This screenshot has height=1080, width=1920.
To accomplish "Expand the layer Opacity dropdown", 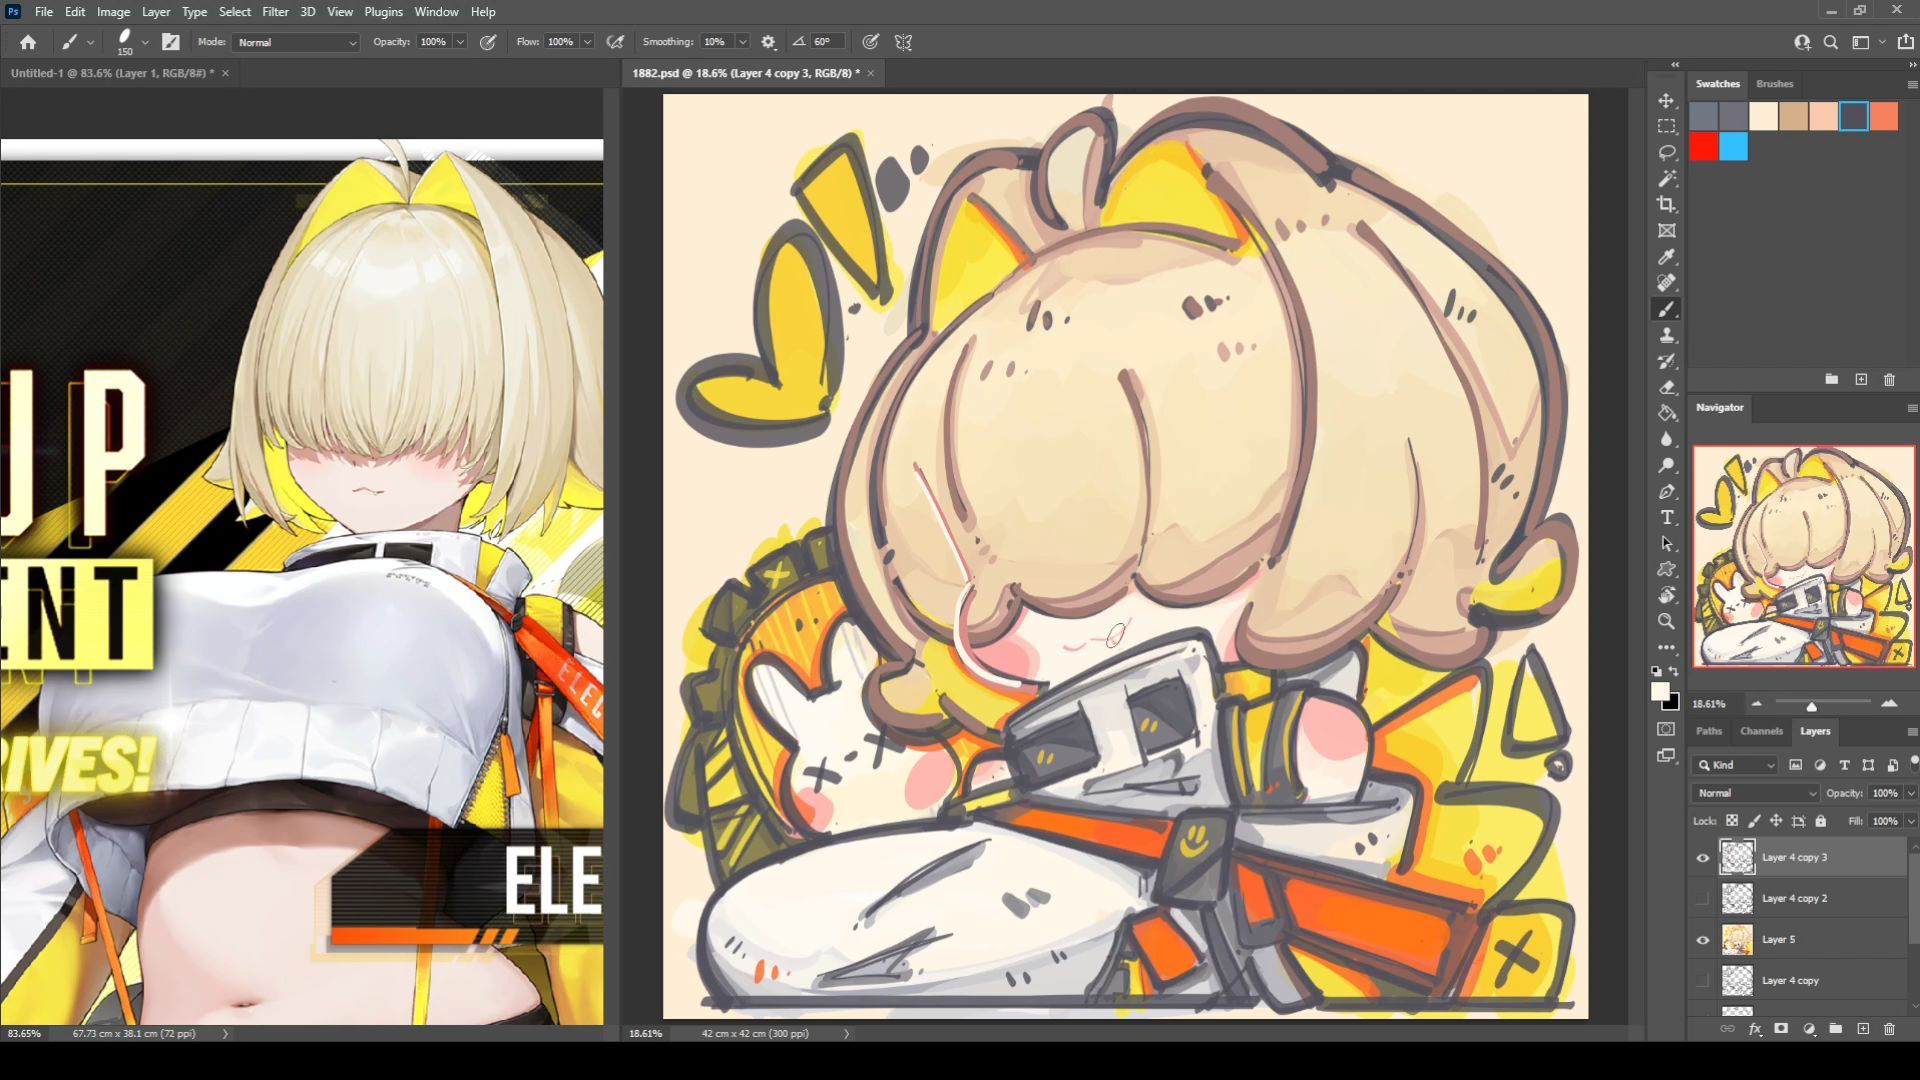I will 1910,793.
